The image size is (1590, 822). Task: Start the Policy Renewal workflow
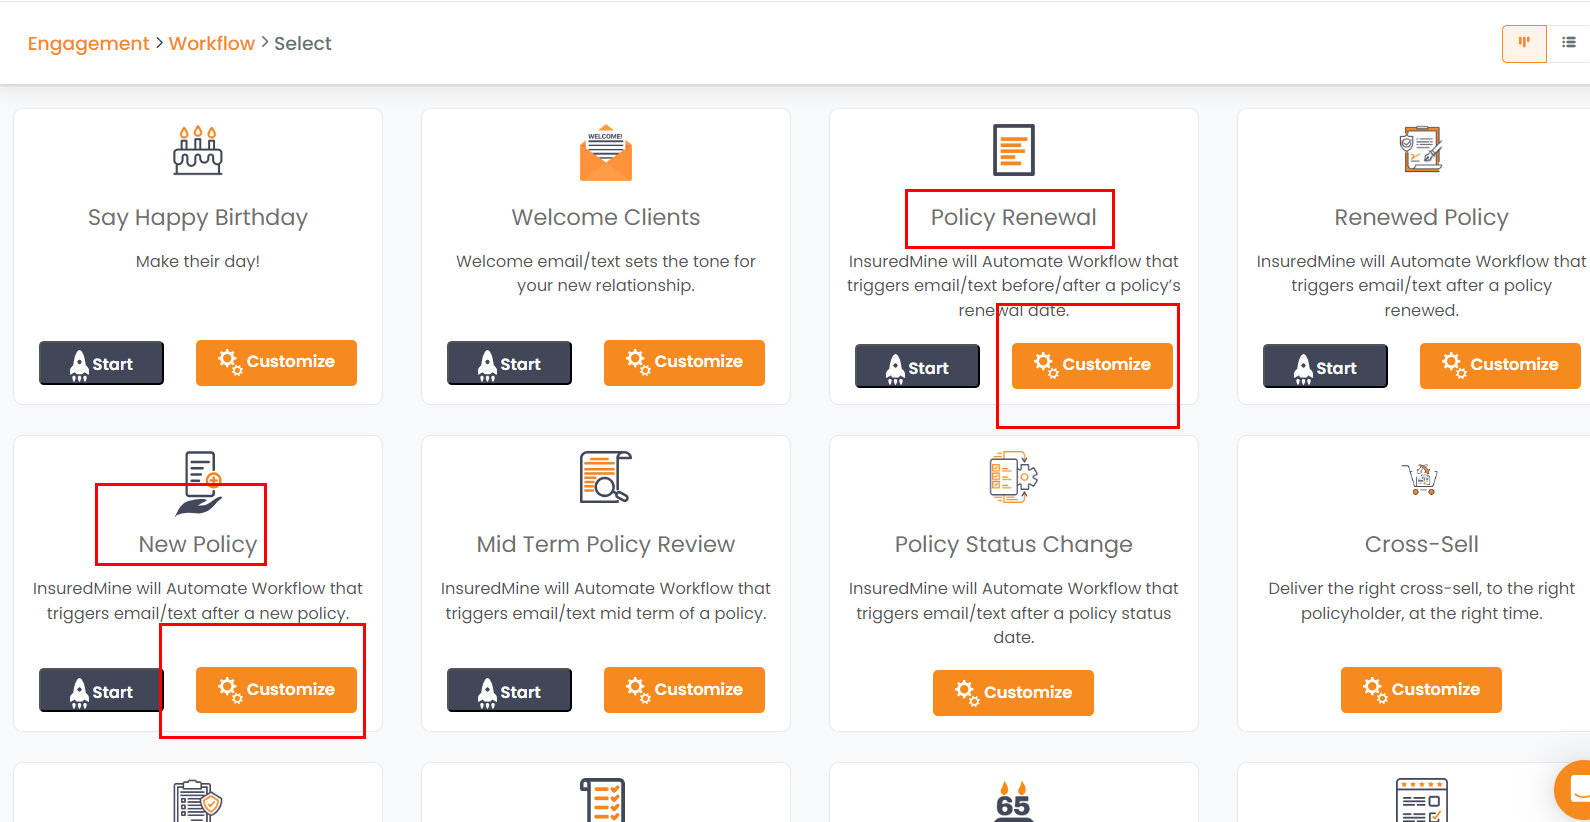(917, 366)
